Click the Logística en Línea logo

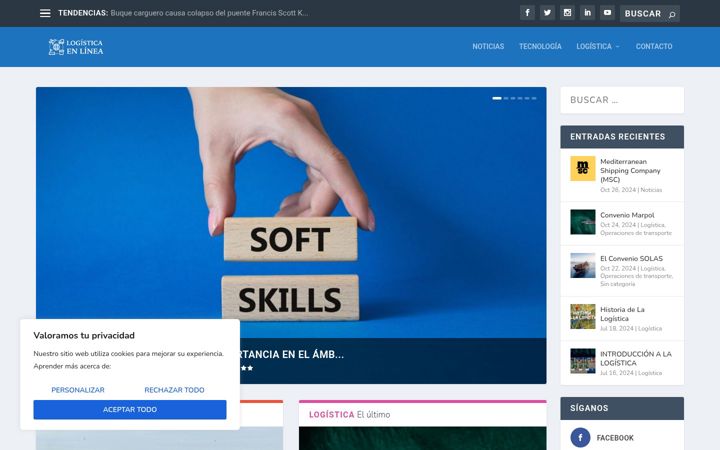[76, 47]
